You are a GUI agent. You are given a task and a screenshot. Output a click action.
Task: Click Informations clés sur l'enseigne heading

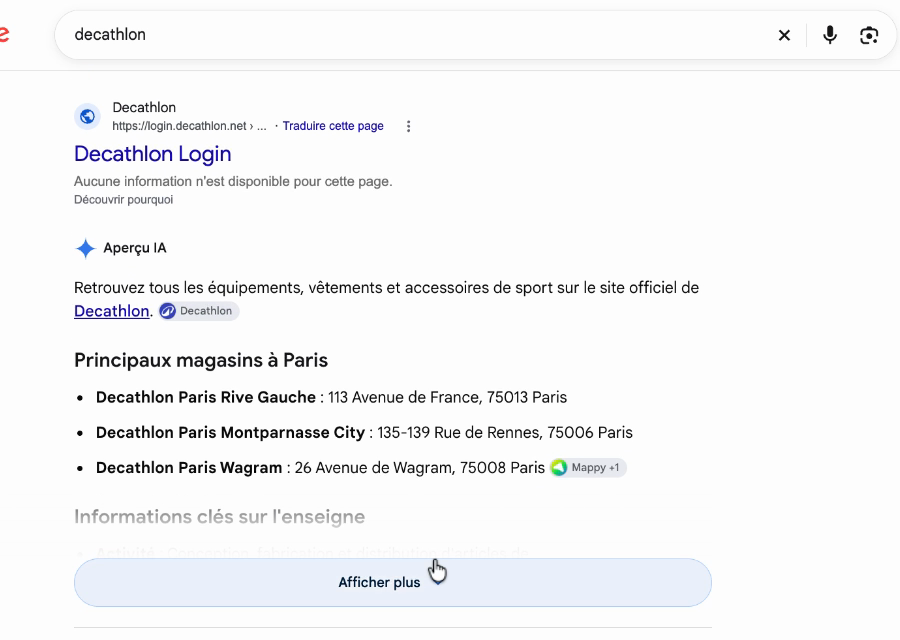[x=219, y=517]
